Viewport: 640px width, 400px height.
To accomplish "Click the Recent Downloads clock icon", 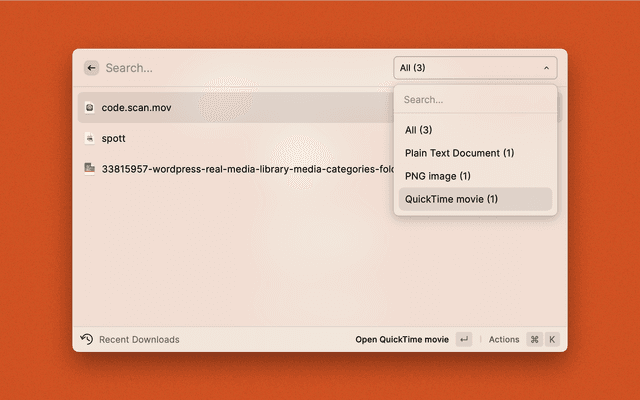I will pos(87,339).
